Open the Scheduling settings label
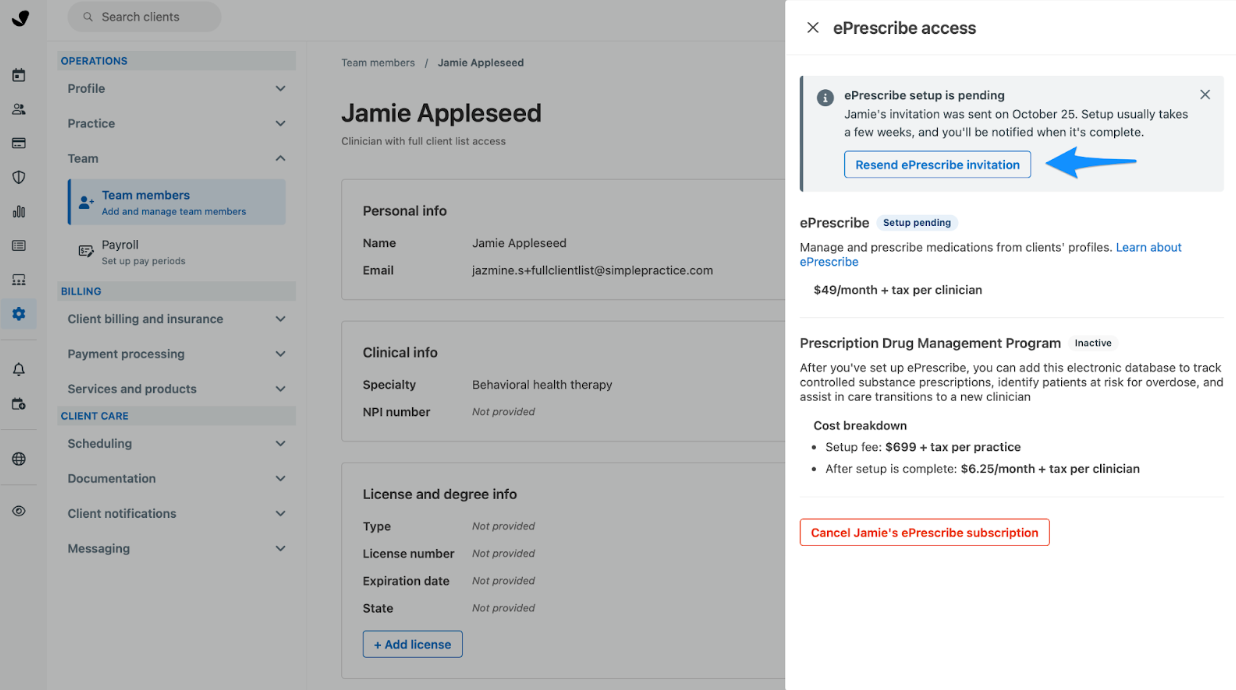The width and height of the screenshot is (1236, 690). [99, 444]
